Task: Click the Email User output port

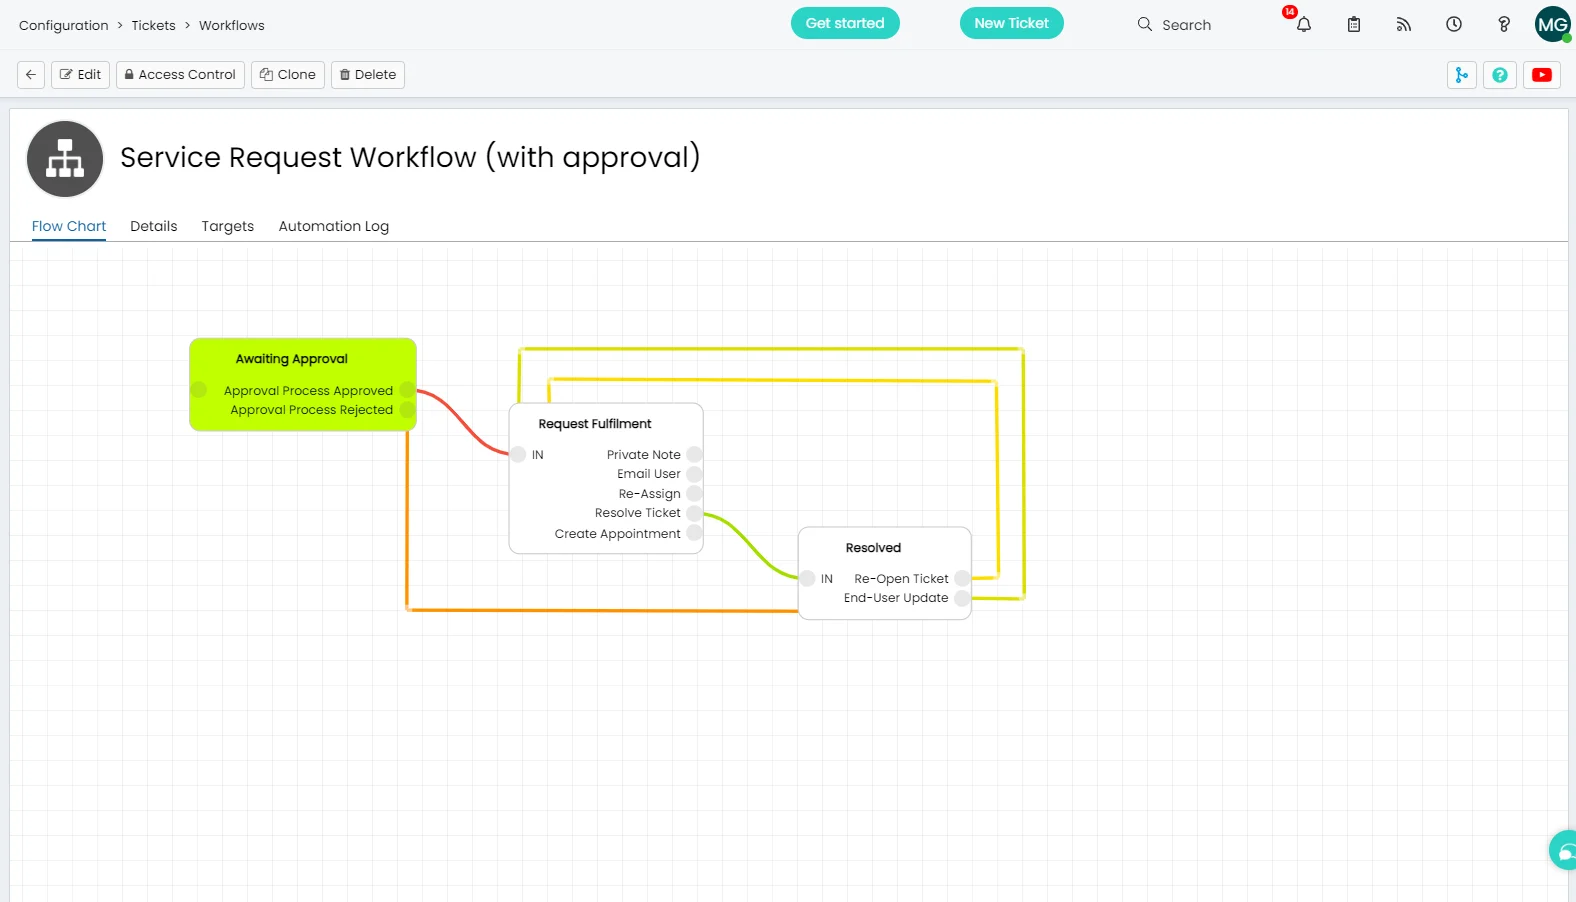Action: point(694,474)
